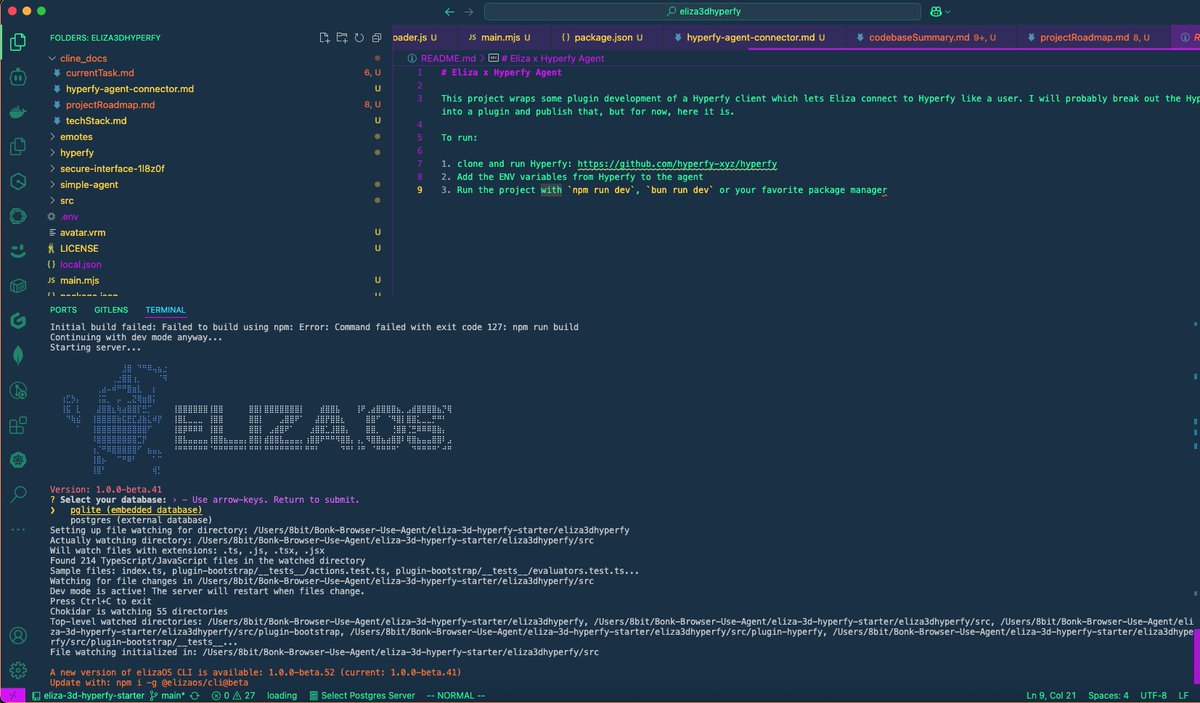Collapse the cline_docs folder
The height and width of the screenshot is (703, 1200).
pyautogui.click(x=82, y=59)
